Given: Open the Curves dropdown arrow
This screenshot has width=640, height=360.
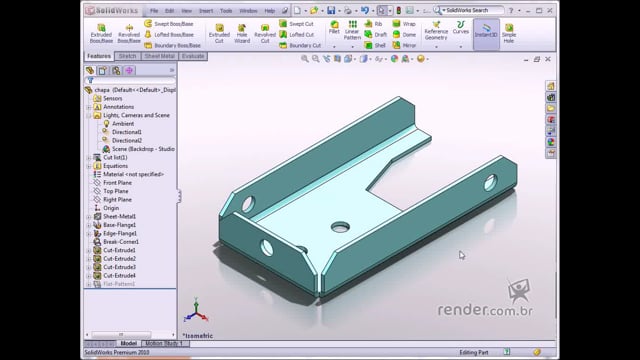Looking at the screenshot, I should pos(460,47).
